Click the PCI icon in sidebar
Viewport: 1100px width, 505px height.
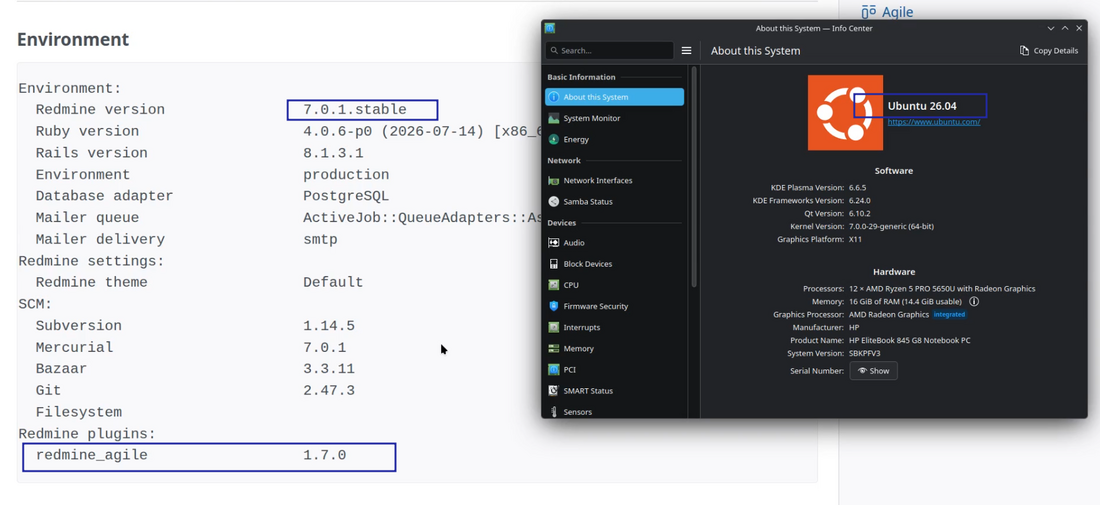[554, 370]
